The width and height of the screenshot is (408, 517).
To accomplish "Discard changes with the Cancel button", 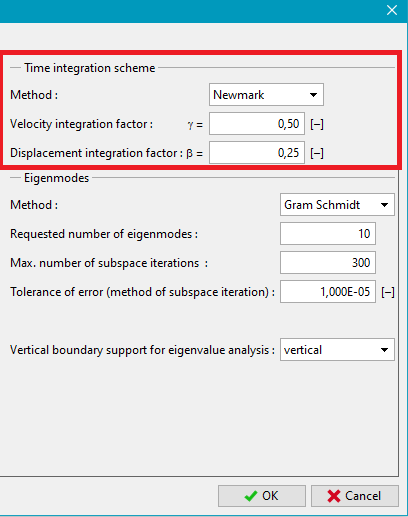I will pyautogui.click(x=355, y=496).
